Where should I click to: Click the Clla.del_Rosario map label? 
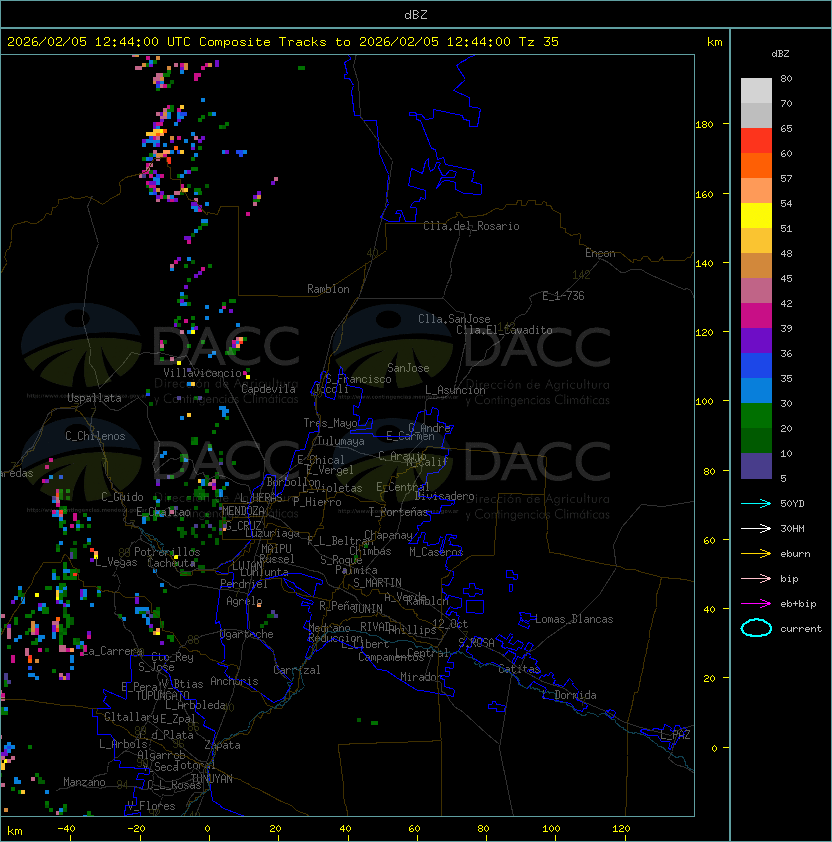(x=471, y=226)
